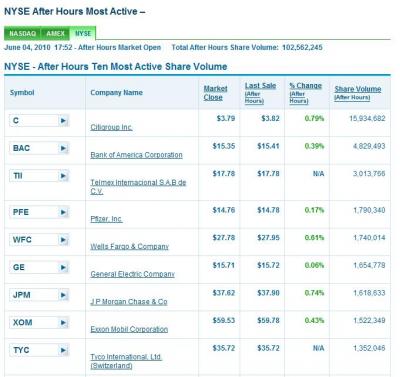
Task: Click arrow icon beside GE symbol
Action: (64, 267)
